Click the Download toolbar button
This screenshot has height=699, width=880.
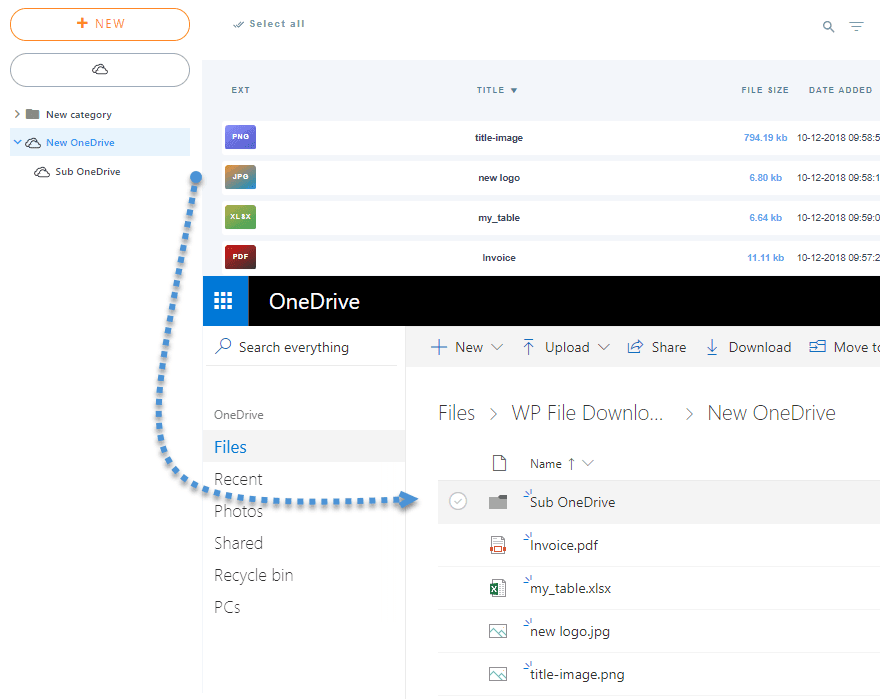pyautogui.click(x=749, y=347)
